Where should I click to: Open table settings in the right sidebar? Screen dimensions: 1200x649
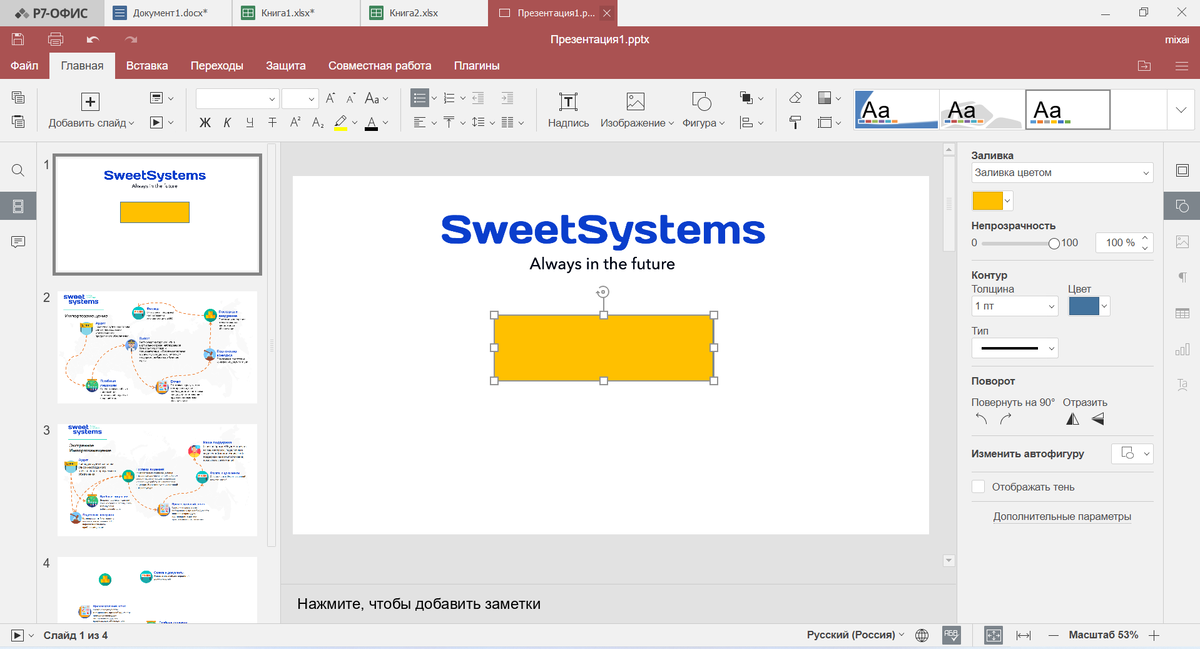point(1182,313)
